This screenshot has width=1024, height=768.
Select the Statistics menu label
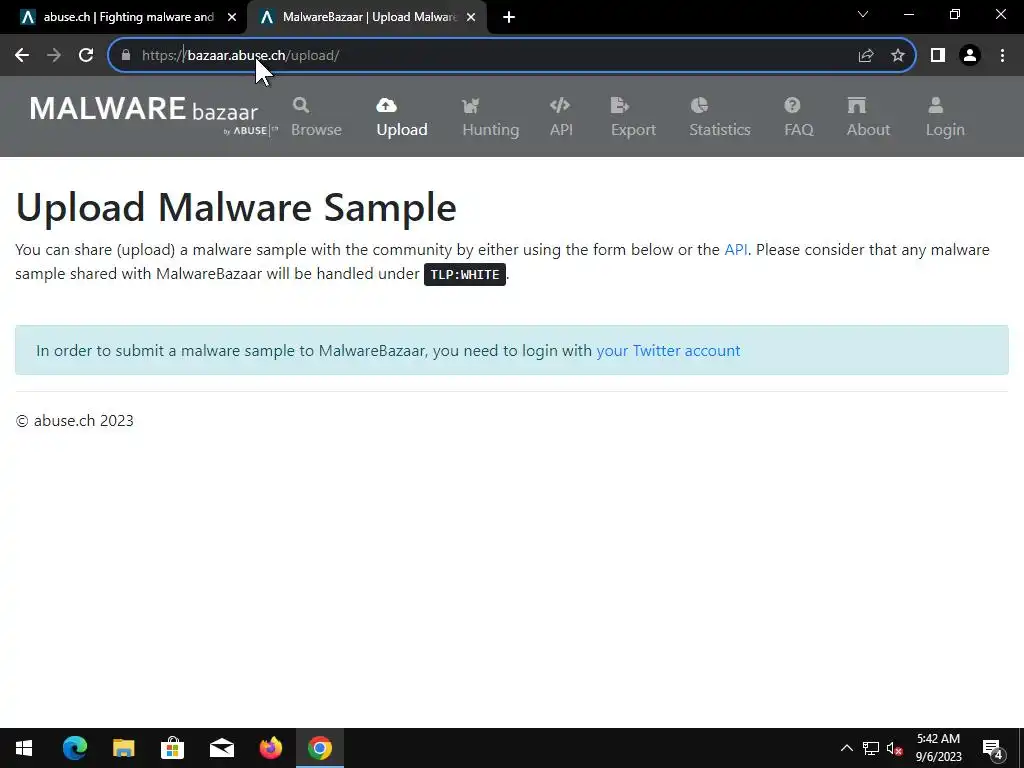click(720, 129)
